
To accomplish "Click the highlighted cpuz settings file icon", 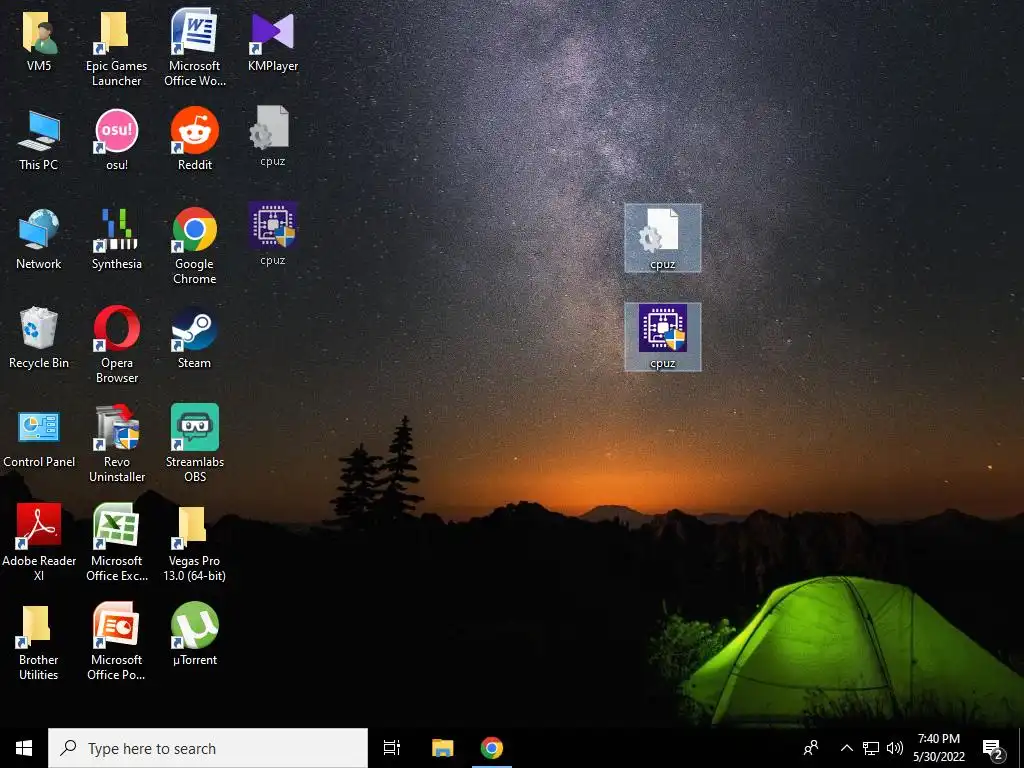I will (x=663, y=238).
